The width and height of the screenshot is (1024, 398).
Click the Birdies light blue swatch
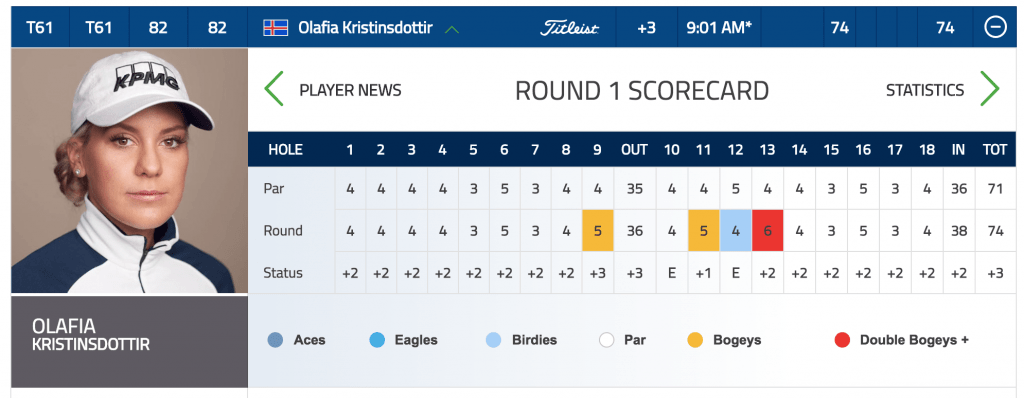pyautogui.click(x=494, y=340)
